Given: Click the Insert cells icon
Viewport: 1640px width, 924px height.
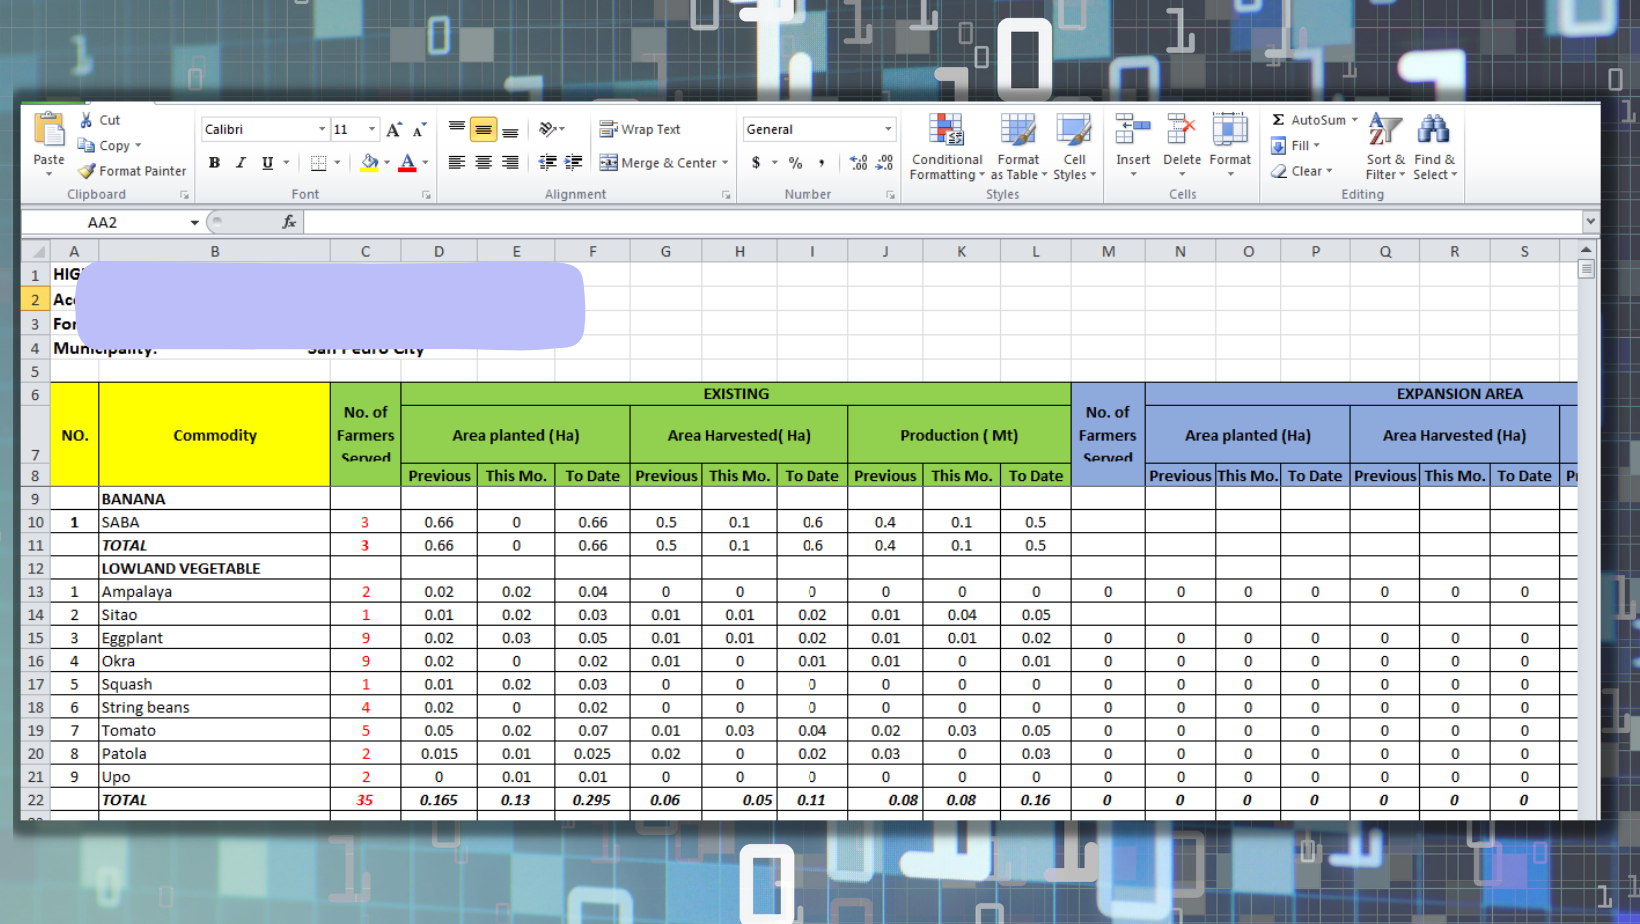Looking at the screenshot, I should pos(1133,130).
